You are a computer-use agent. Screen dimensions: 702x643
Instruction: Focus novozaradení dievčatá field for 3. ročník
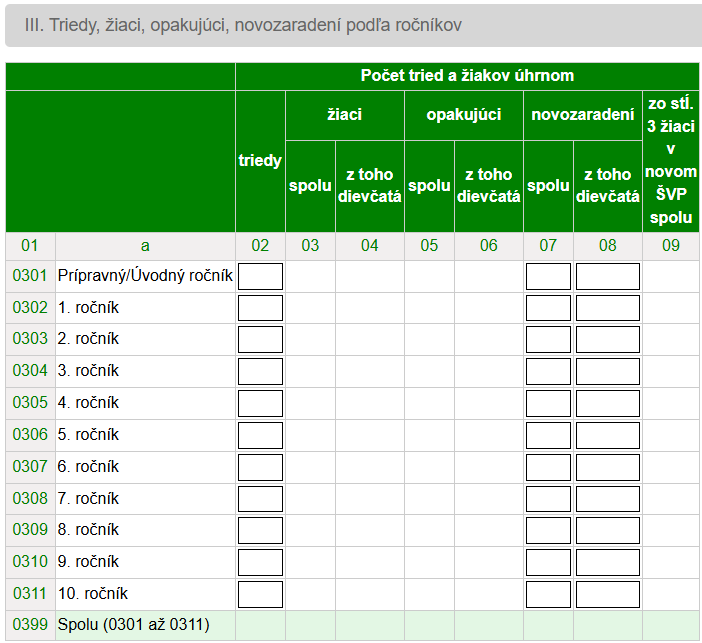(607, 372)
